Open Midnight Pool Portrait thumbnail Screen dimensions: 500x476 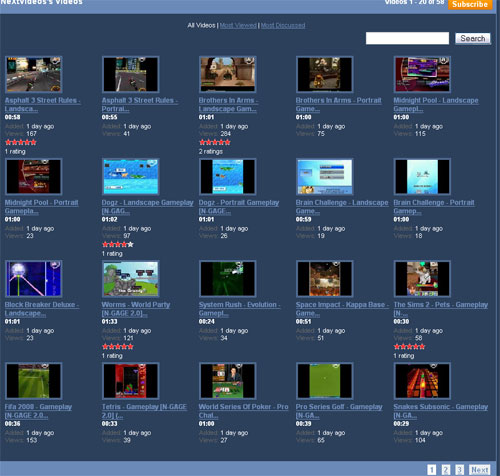(34, 177)
